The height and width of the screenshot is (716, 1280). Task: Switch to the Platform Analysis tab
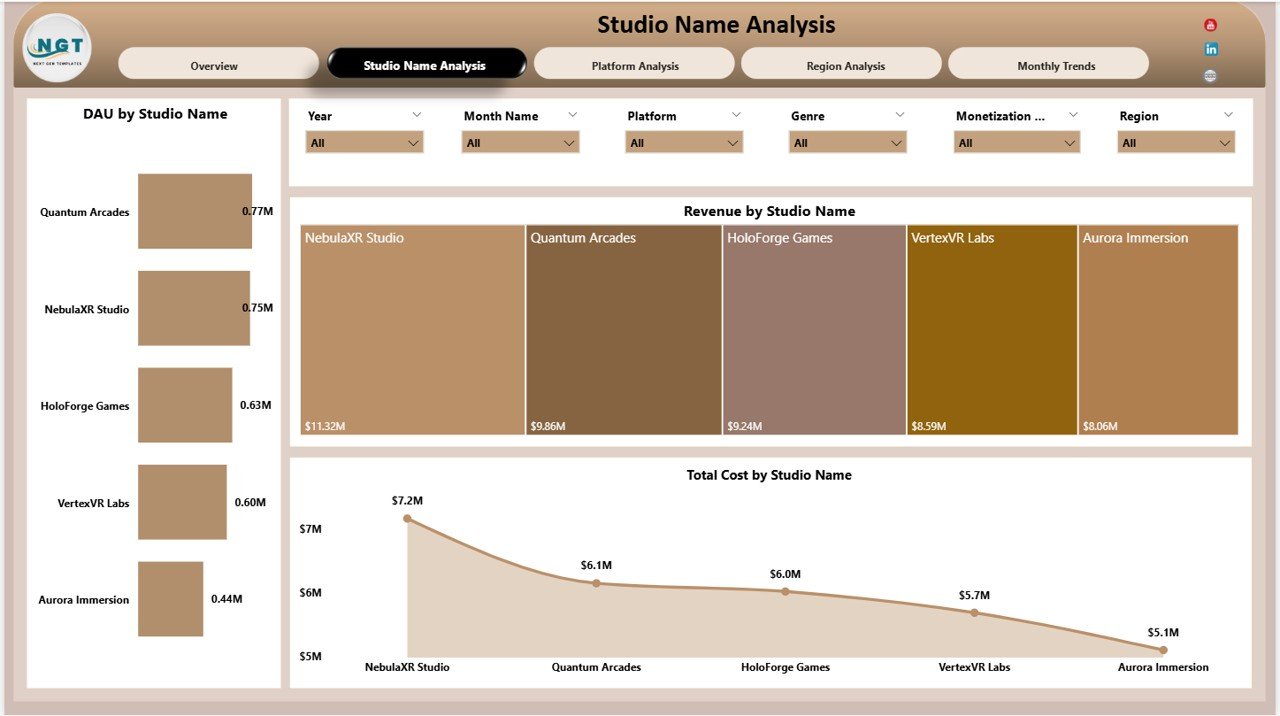636,63
